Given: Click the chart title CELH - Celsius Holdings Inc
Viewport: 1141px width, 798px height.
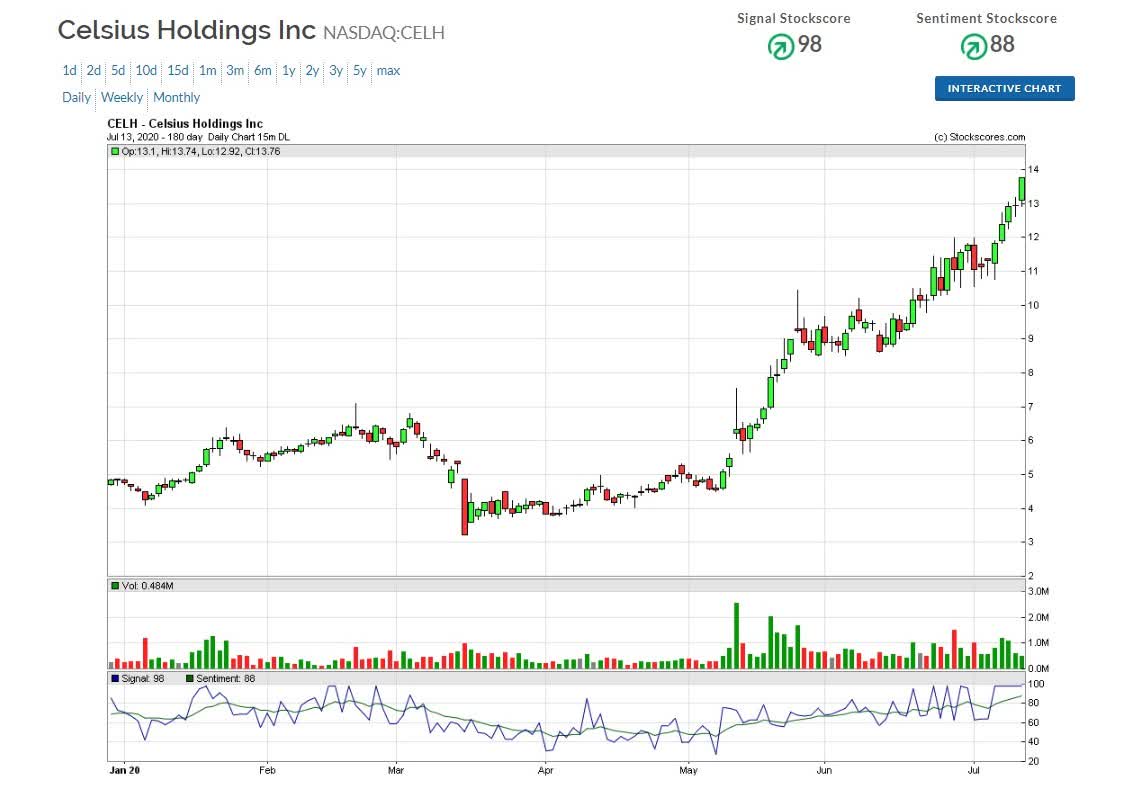Looking at the screenshot, I should click(185, 124).
